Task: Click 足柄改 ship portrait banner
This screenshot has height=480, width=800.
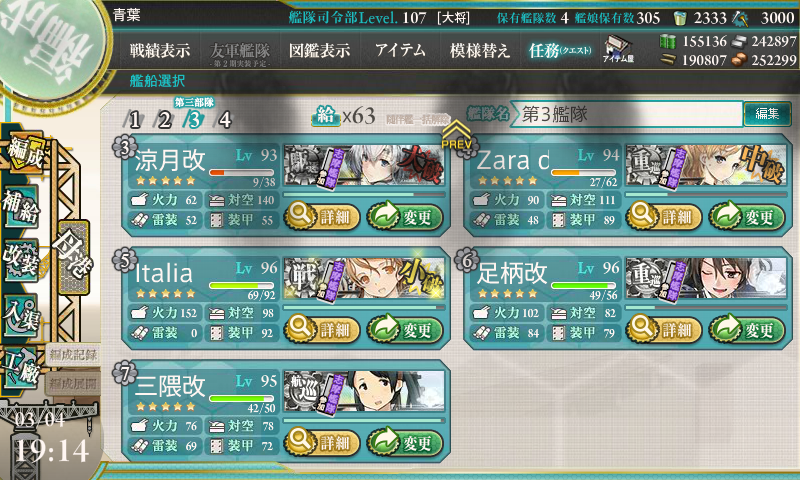Action: (707, 279)
